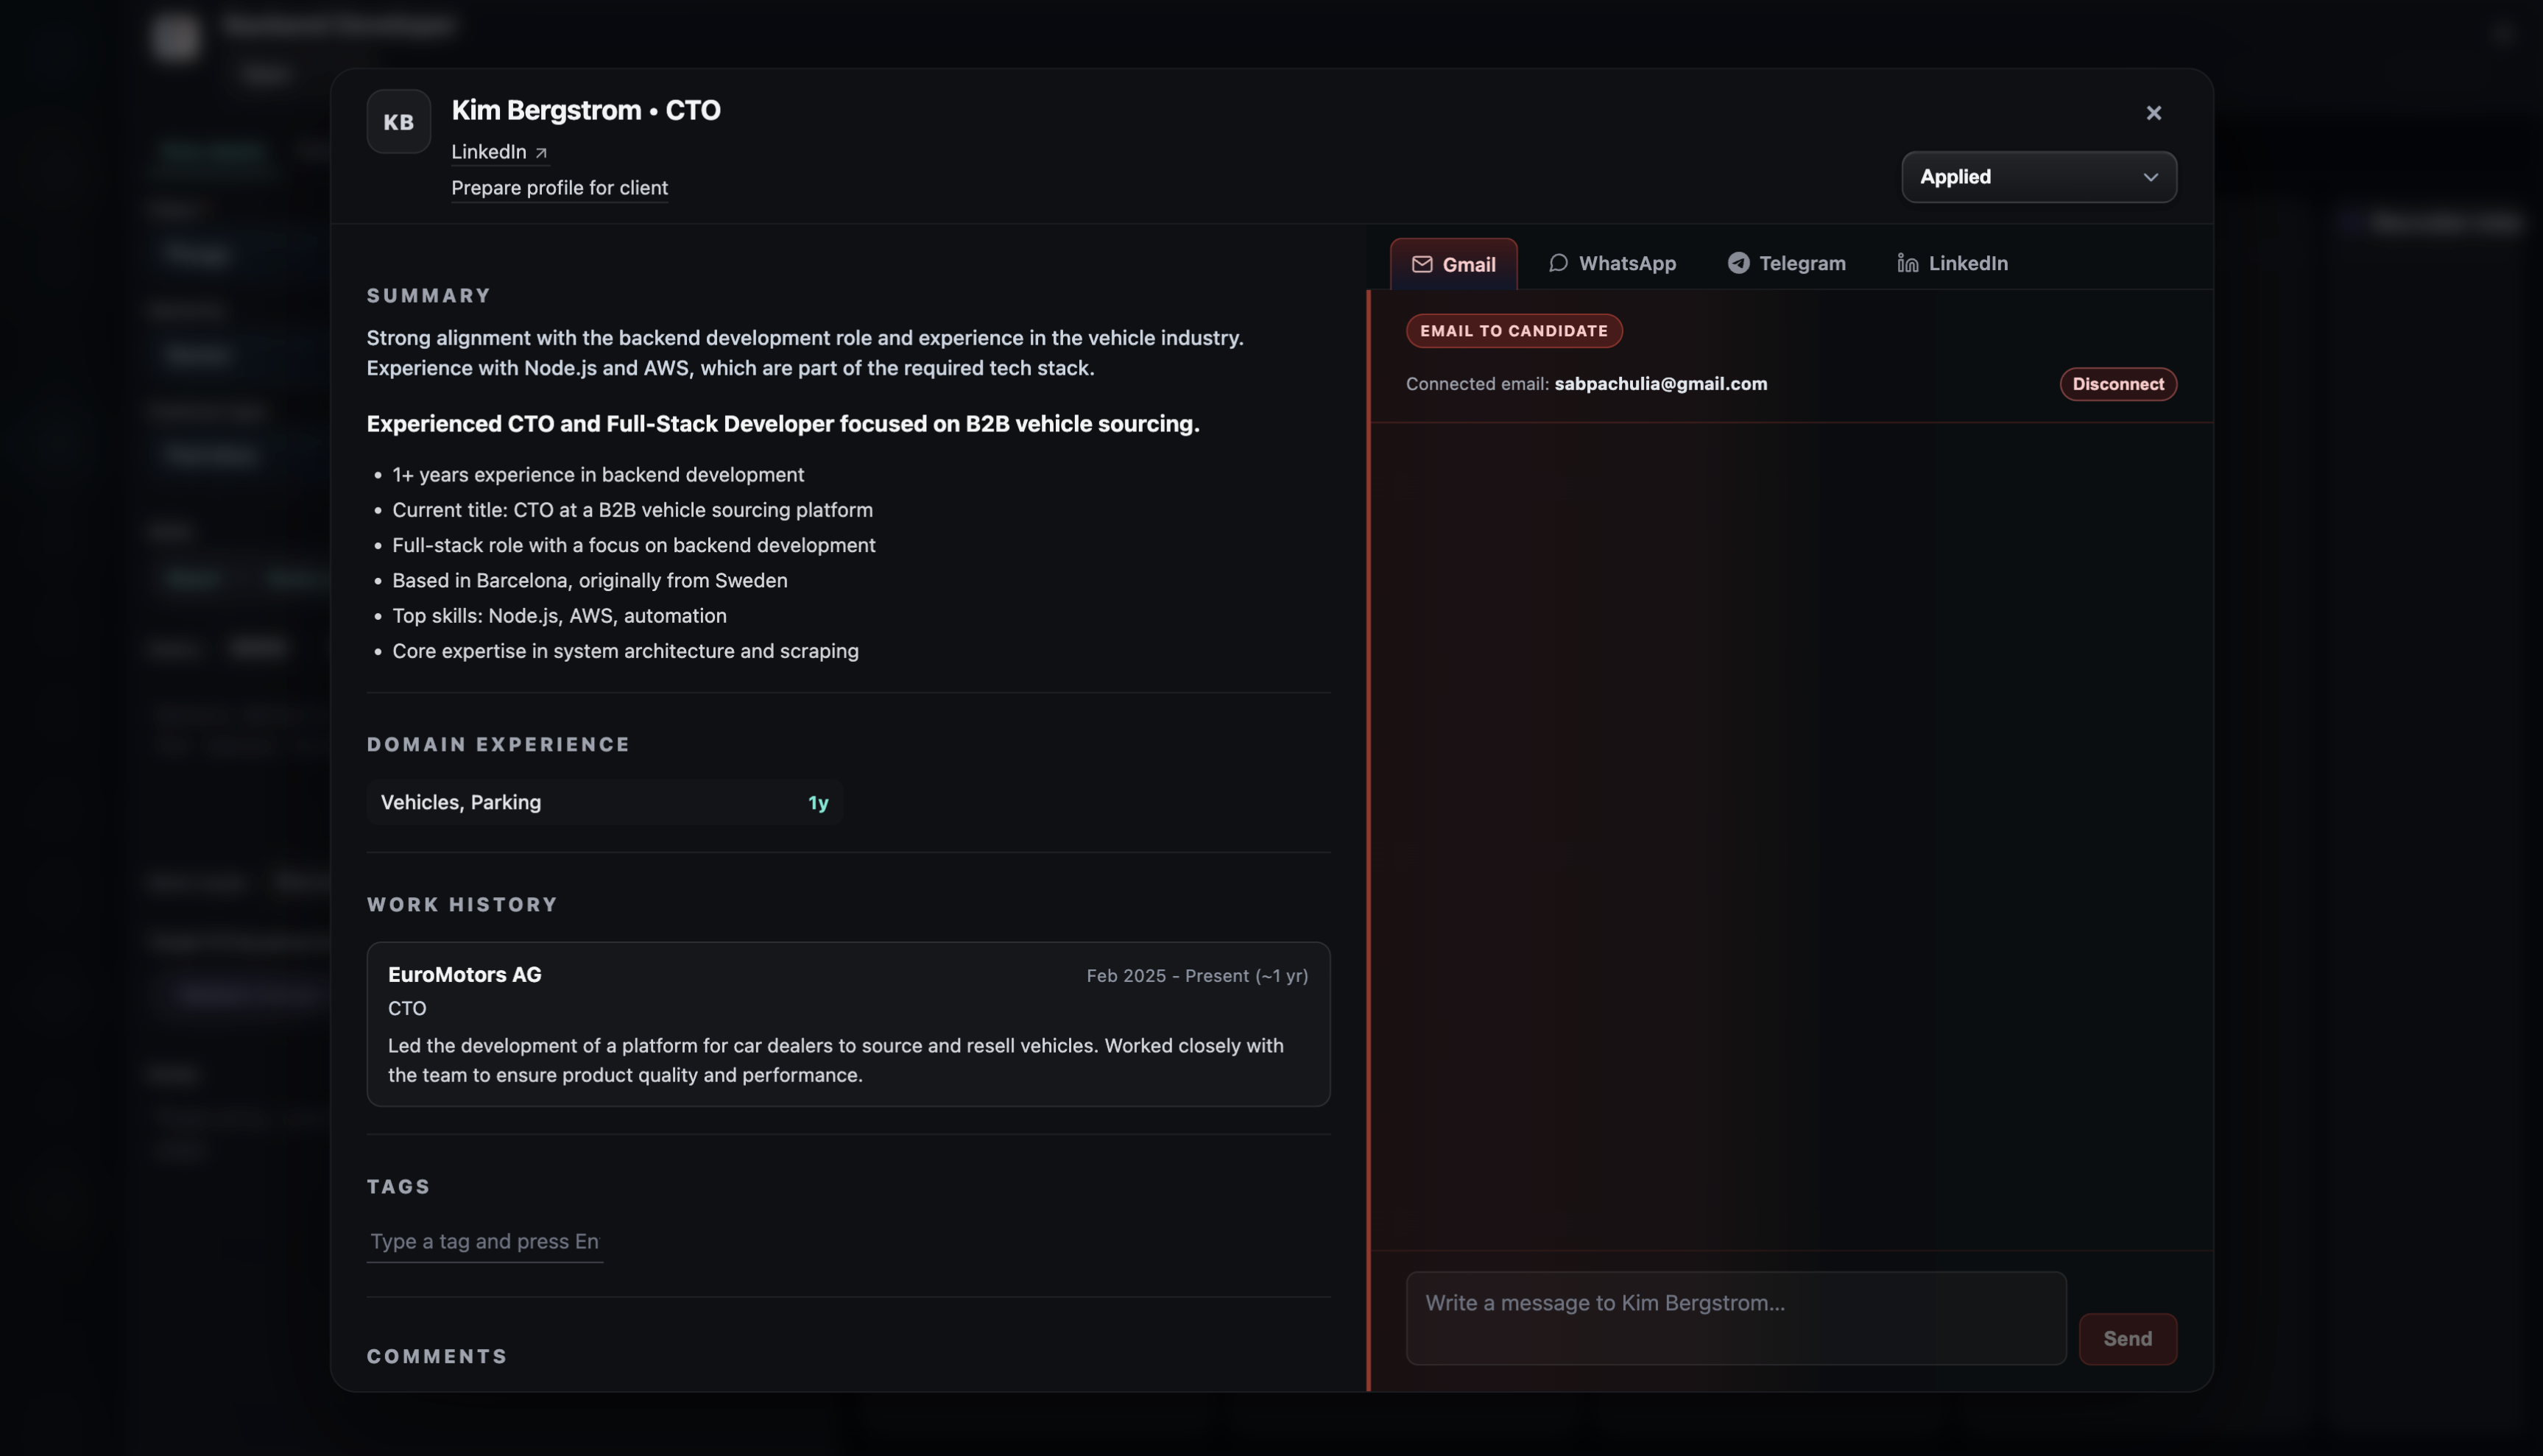Screen dimensions: 2543x1456
Task: Switch to the Telegram tab
Action: coord(1786,263)
